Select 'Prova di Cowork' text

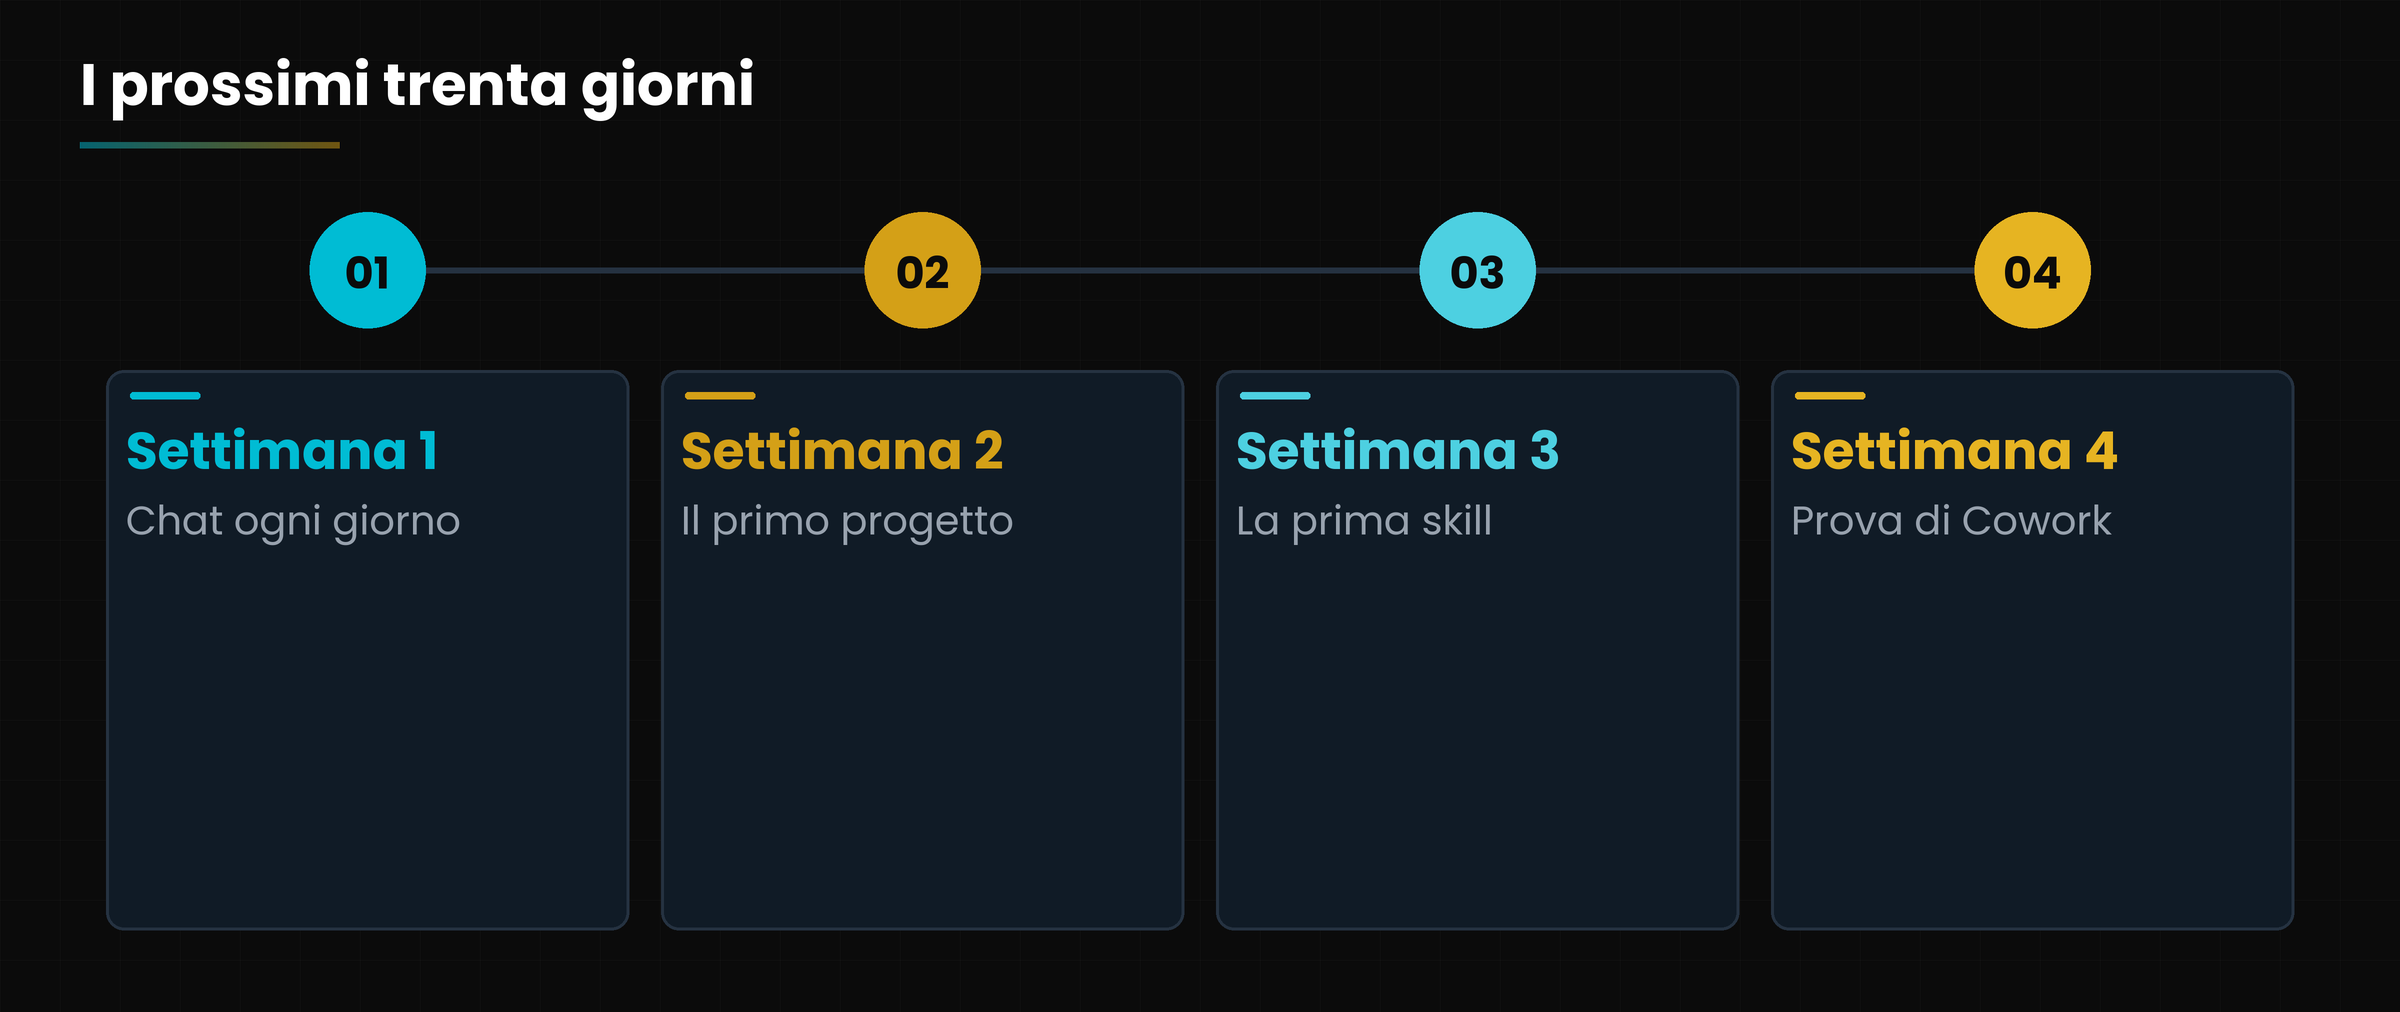(x=1951, y=521)
